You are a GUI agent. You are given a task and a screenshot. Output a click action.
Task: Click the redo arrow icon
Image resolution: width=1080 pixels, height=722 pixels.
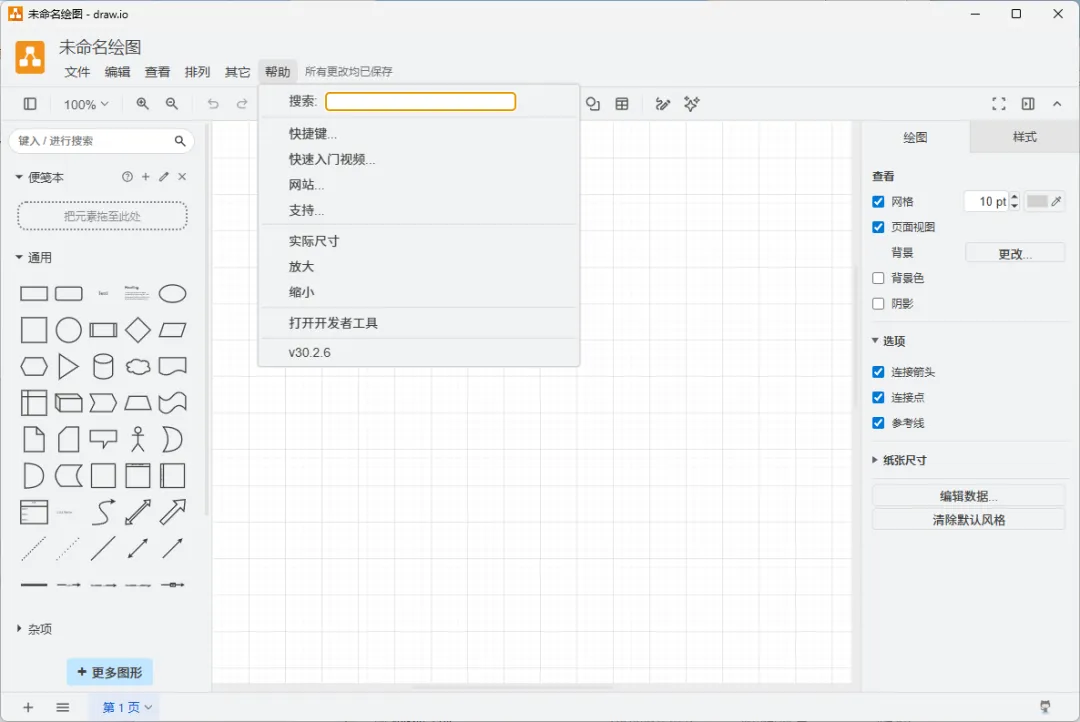point(242,104)
